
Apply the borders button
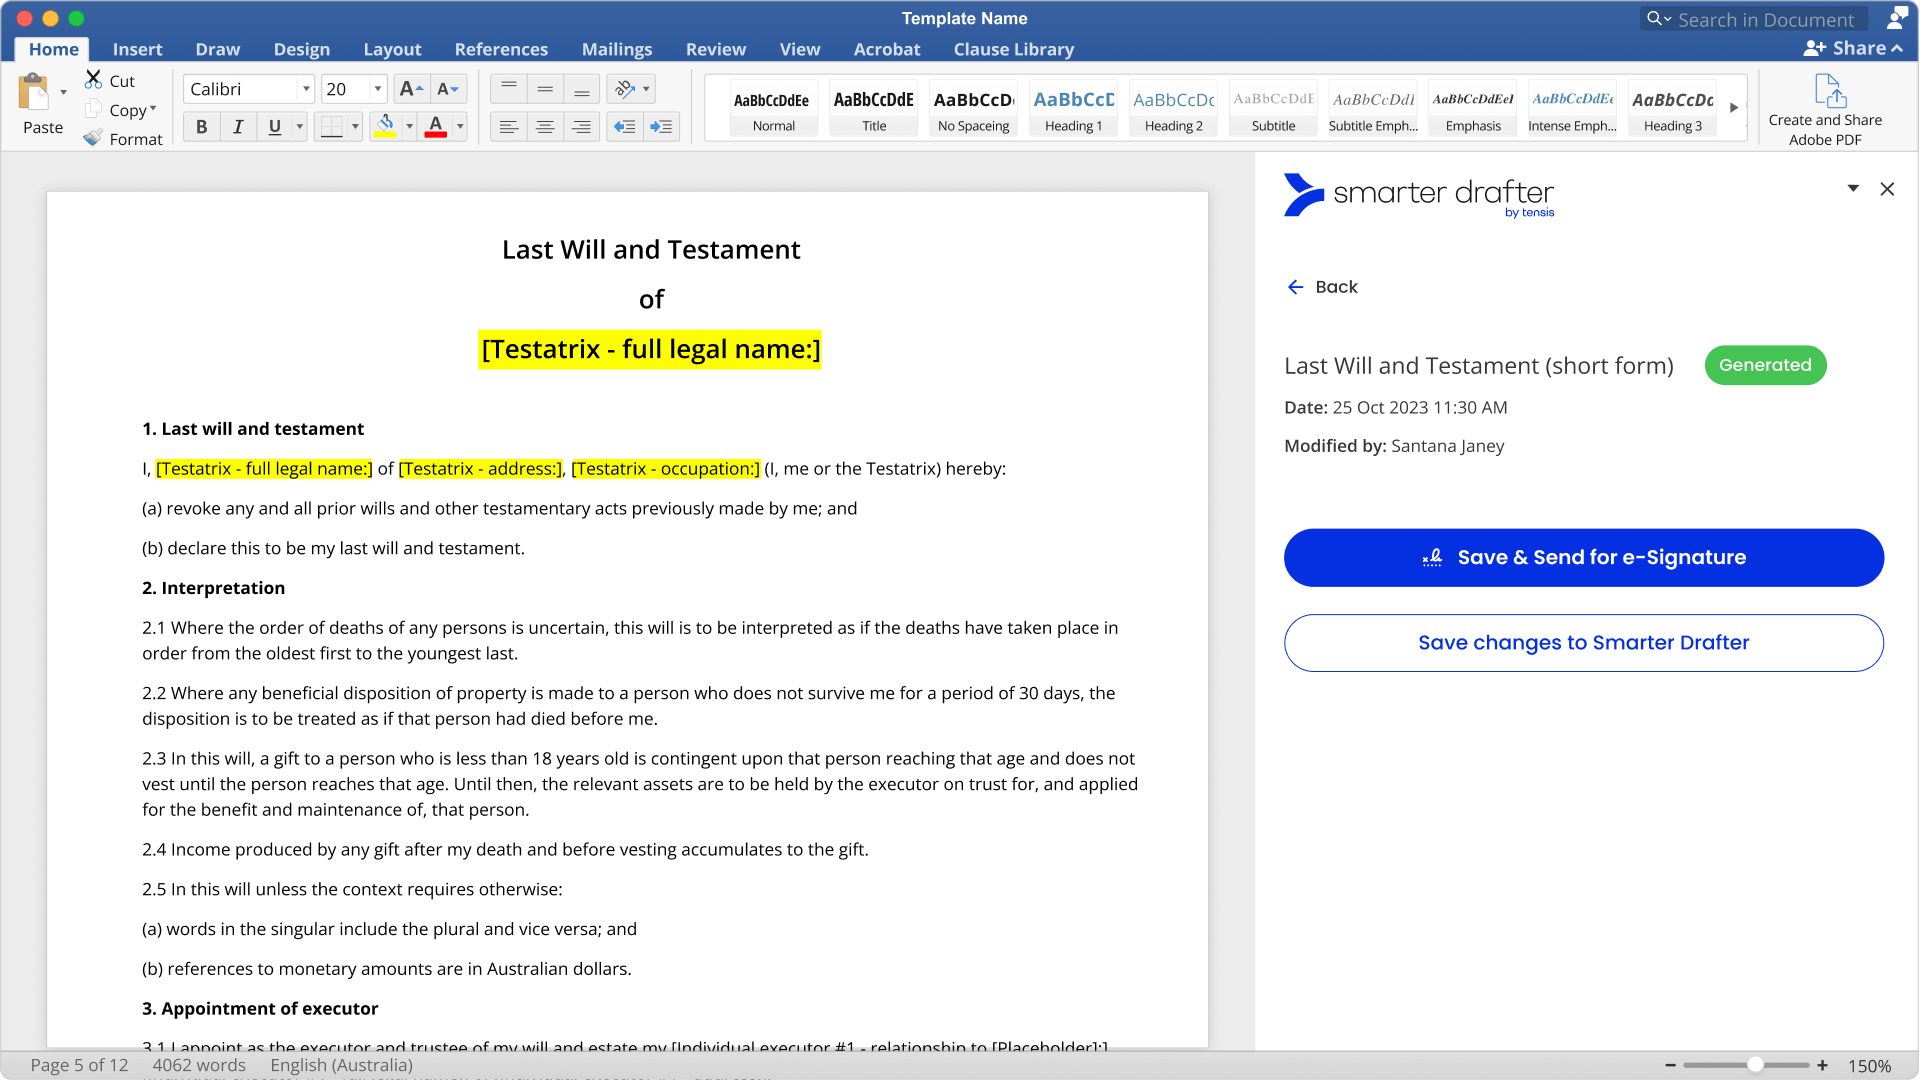(x=331, y=127)
